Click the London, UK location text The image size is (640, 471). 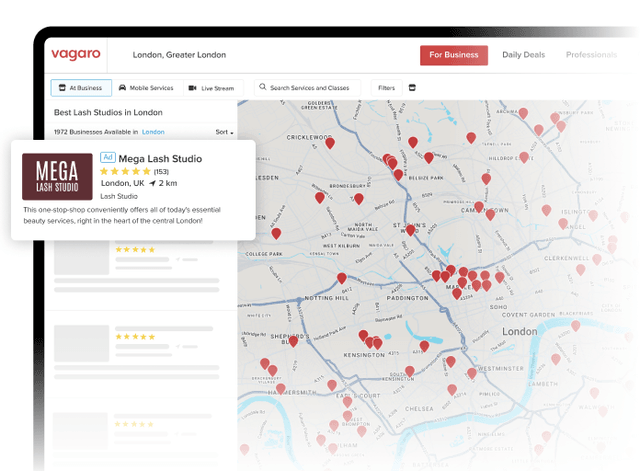pyautogui.click(x=122, y=183)
